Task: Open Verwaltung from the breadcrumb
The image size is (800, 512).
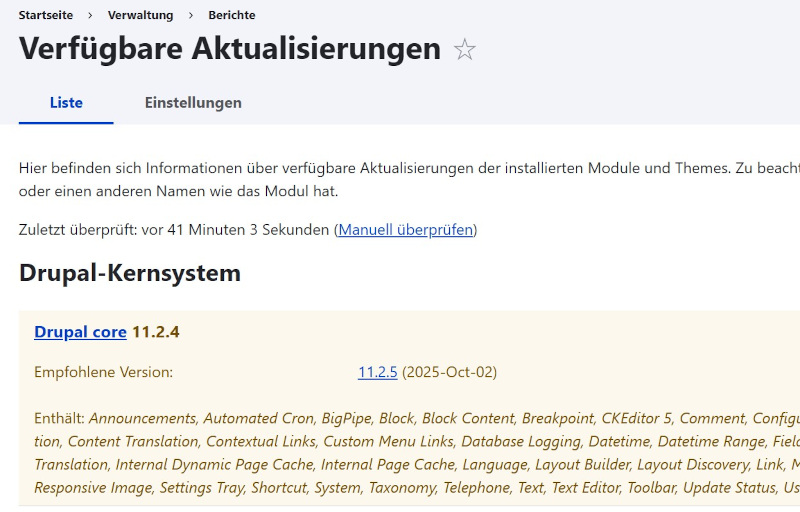Action: [x=140, y=15]
